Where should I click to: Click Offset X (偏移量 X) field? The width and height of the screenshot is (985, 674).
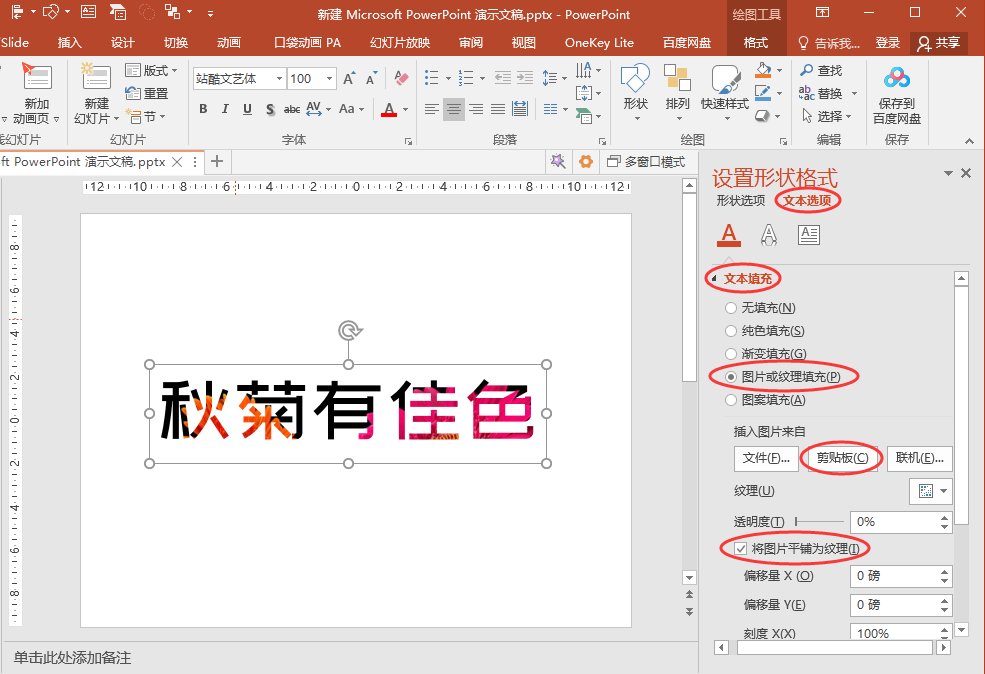[x=895, y=576]
